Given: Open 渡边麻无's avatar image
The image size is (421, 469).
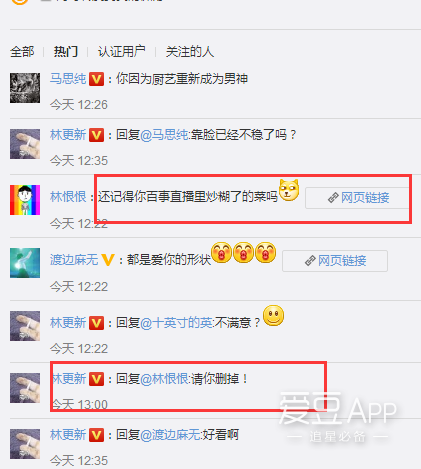Looking at the screenshot, I should (25, 263).
